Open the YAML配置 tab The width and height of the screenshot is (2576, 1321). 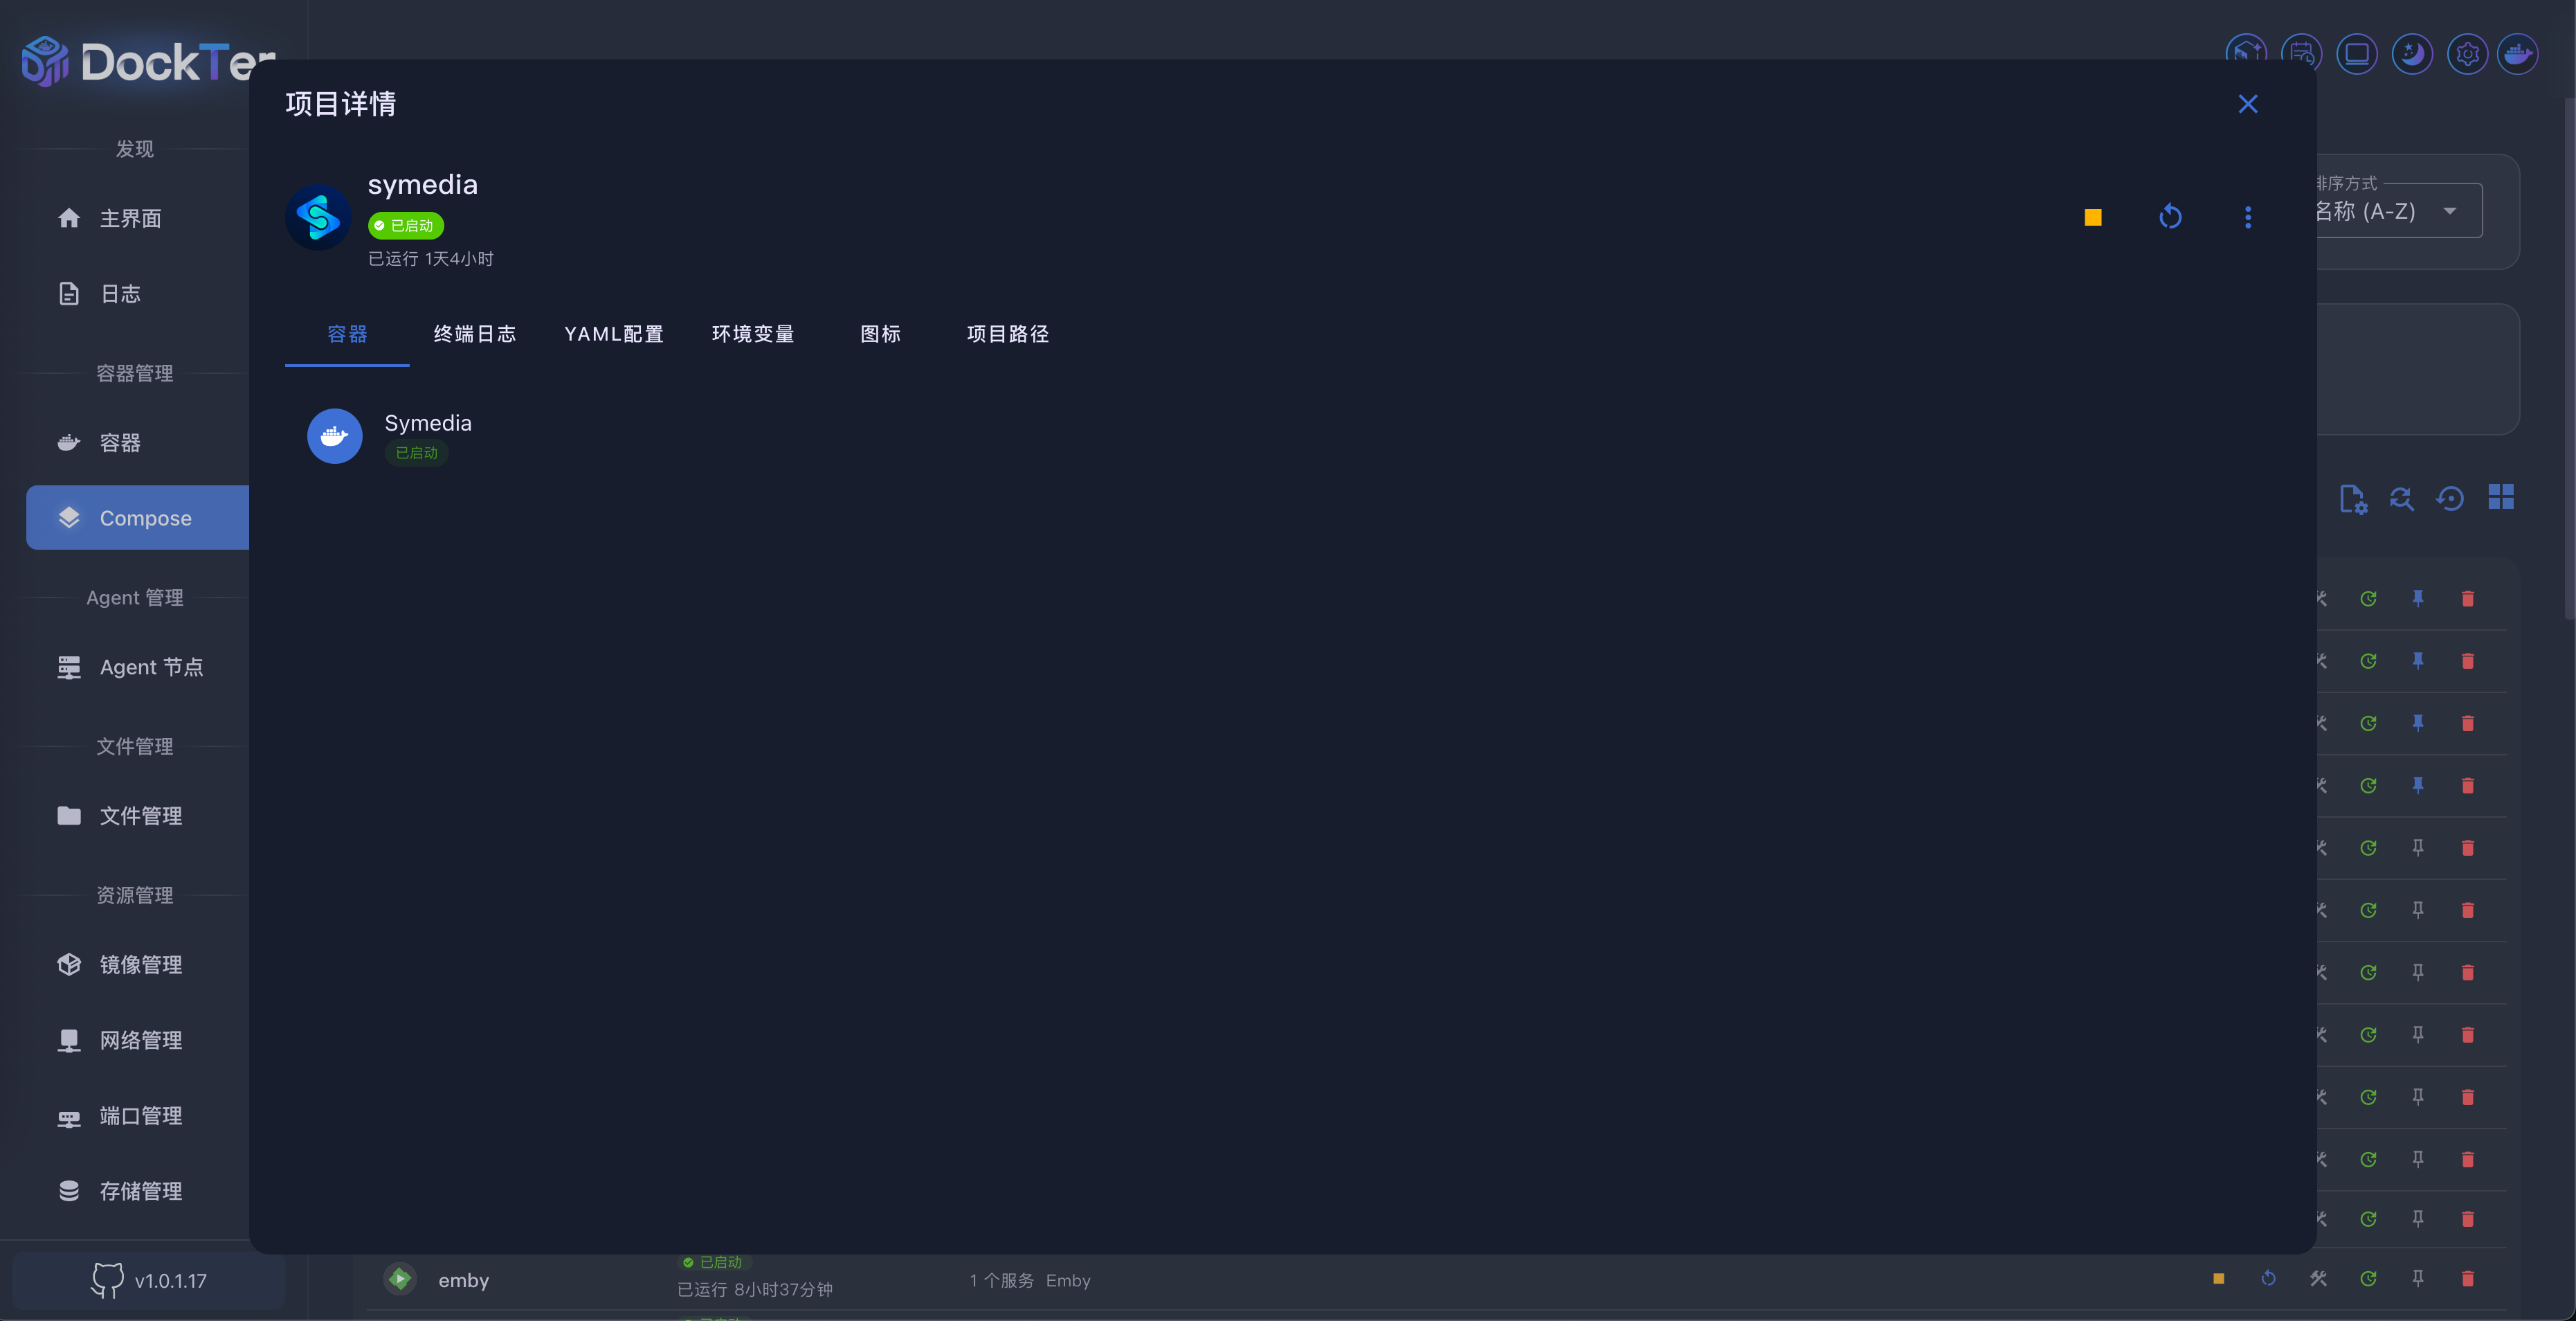613,334
